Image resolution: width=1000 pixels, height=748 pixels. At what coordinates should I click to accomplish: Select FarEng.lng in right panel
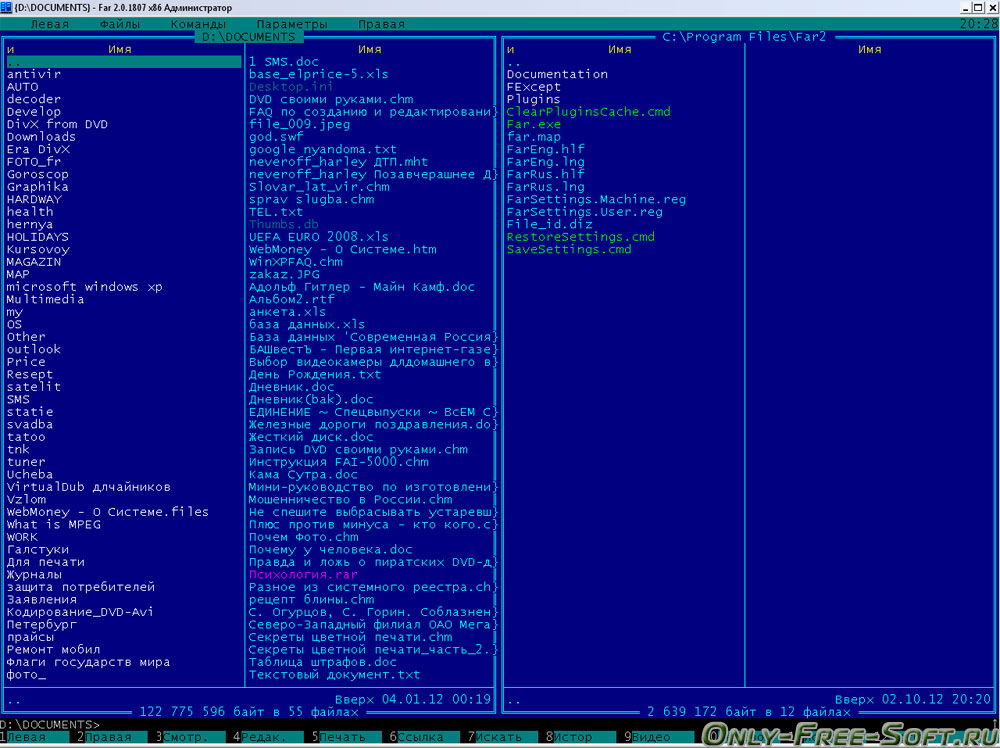point(545,162)
